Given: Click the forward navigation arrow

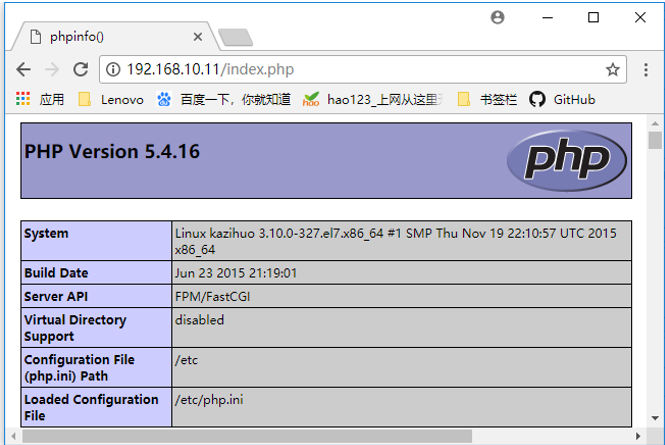Looking at the screenshot, I should pos(52,69).
